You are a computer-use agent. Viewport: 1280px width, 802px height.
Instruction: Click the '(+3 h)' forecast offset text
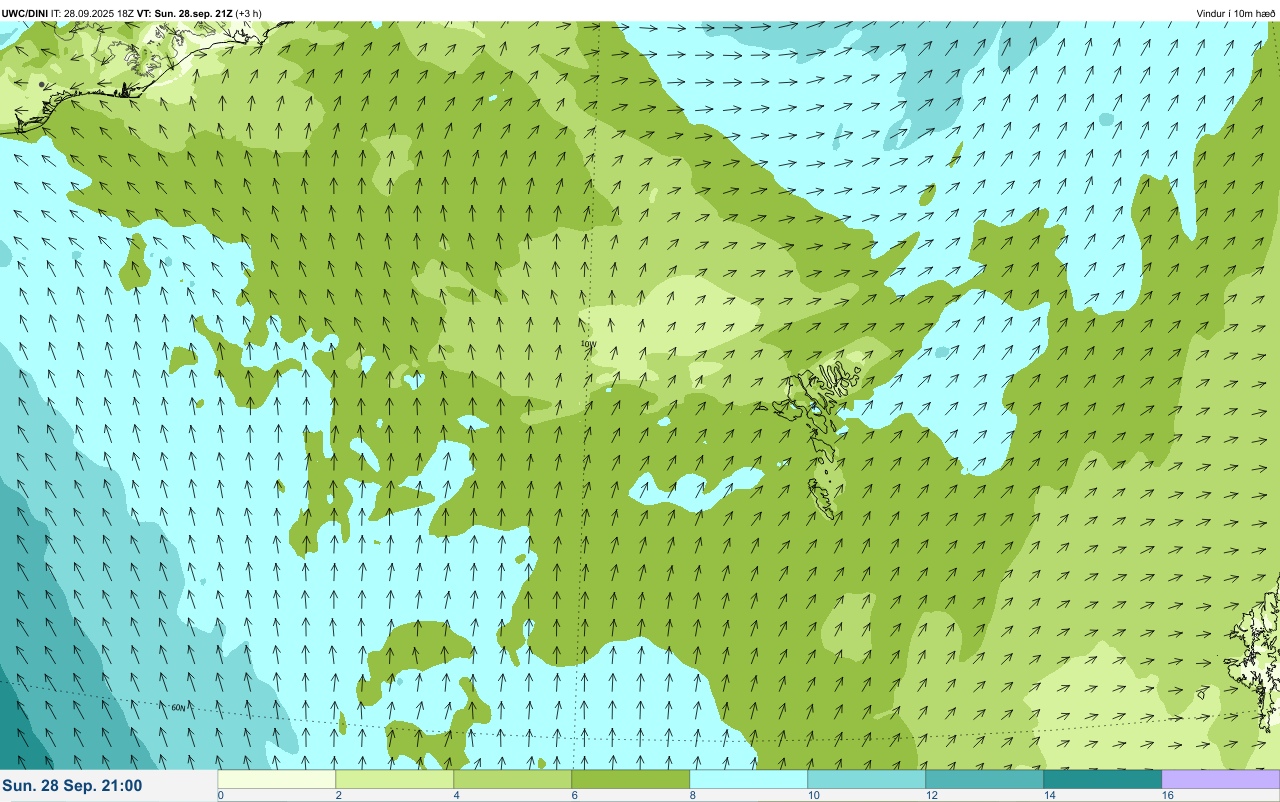coord(249,13)
